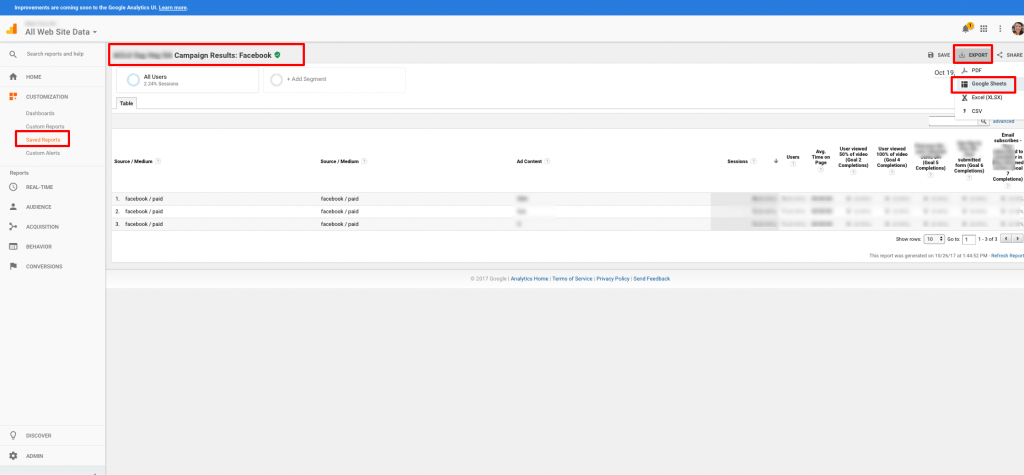Click row 3 facebook / paid source
Image resolution: width=1024 pixels, height=475 pixels.
point(144,224)
